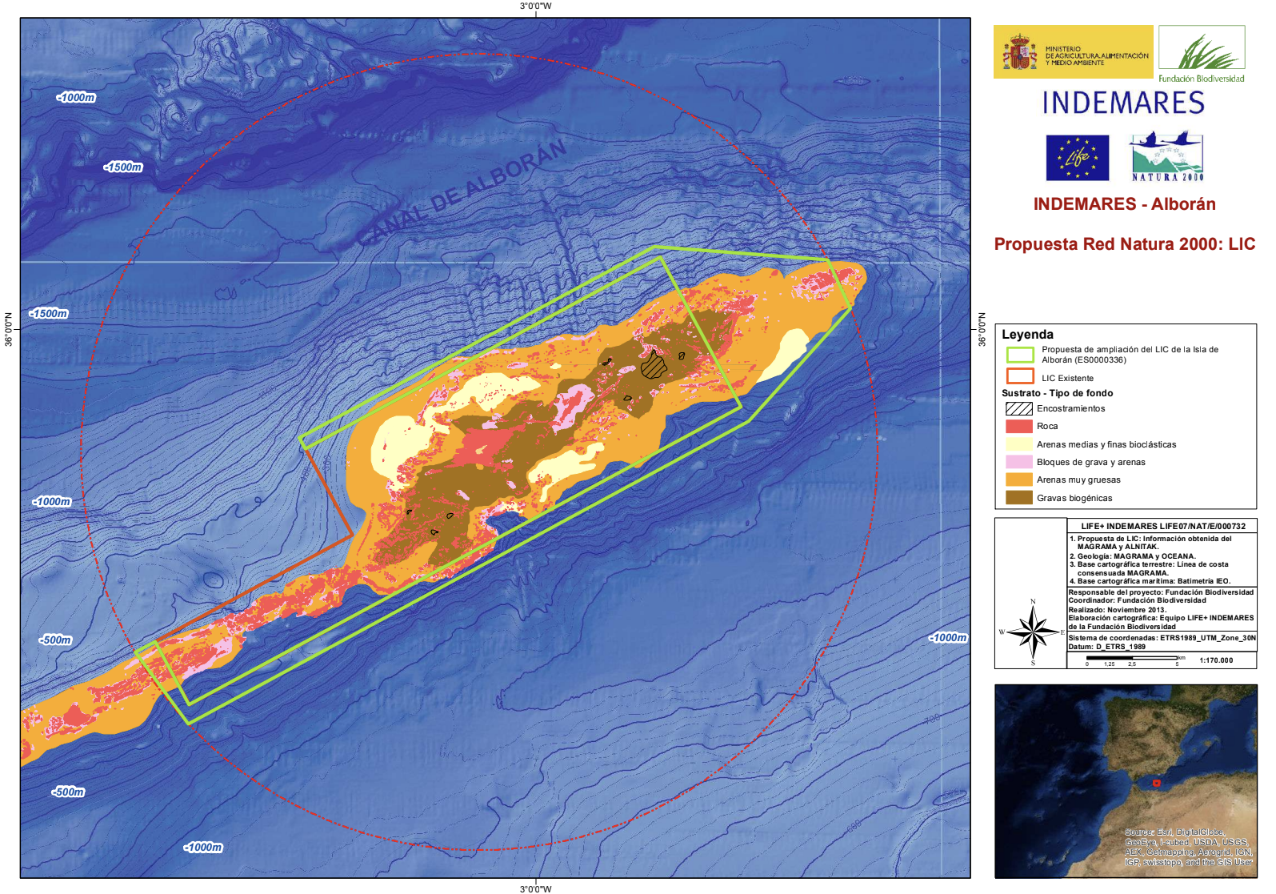This screenshot has height=894, width=1276.
Task: Click the Fundación Biodiversidad logo
Action: pyautogui.click(x=1201, y=55)
